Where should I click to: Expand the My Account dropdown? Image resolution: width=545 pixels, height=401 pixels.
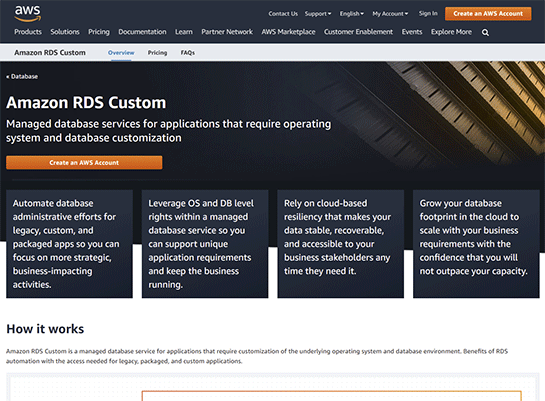click(x=390, y=14)
